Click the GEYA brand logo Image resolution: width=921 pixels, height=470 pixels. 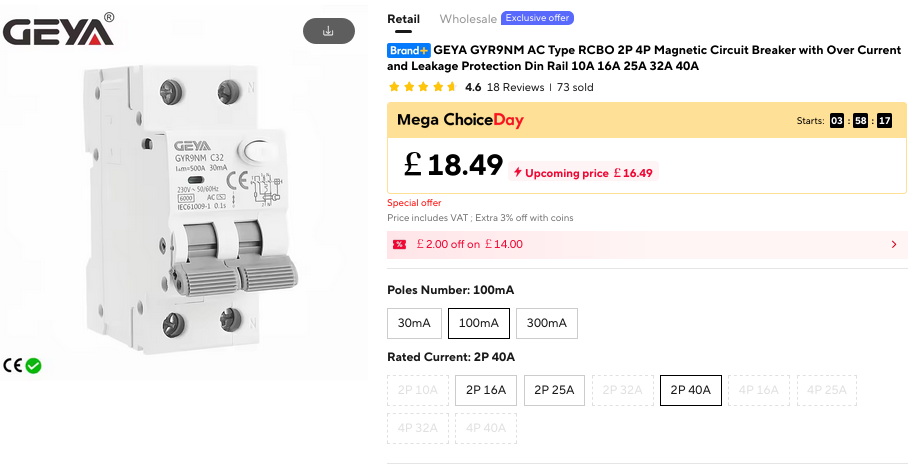[x=59, y=31]
